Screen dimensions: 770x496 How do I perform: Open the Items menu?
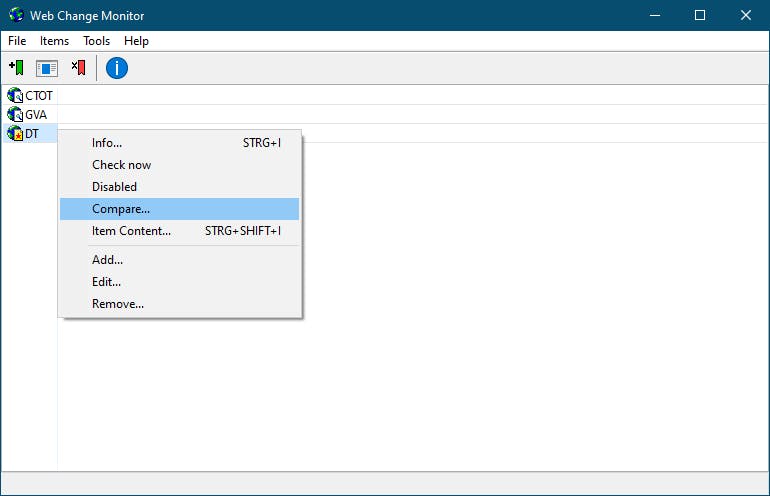(55, 41)
